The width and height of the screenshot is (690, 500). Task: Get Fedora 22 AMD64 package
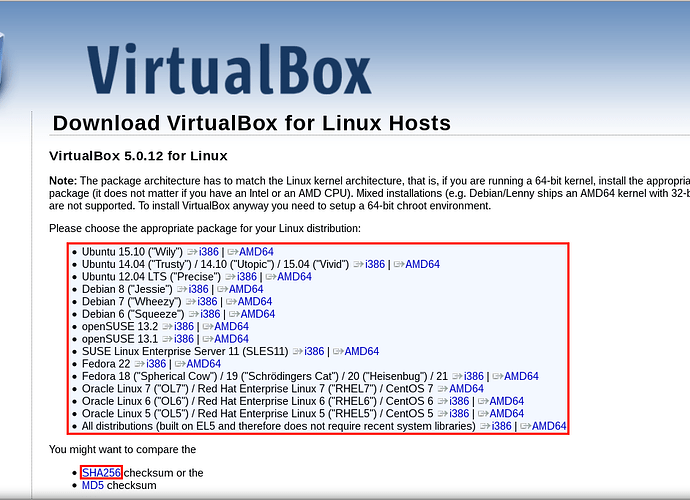[203, 364]
